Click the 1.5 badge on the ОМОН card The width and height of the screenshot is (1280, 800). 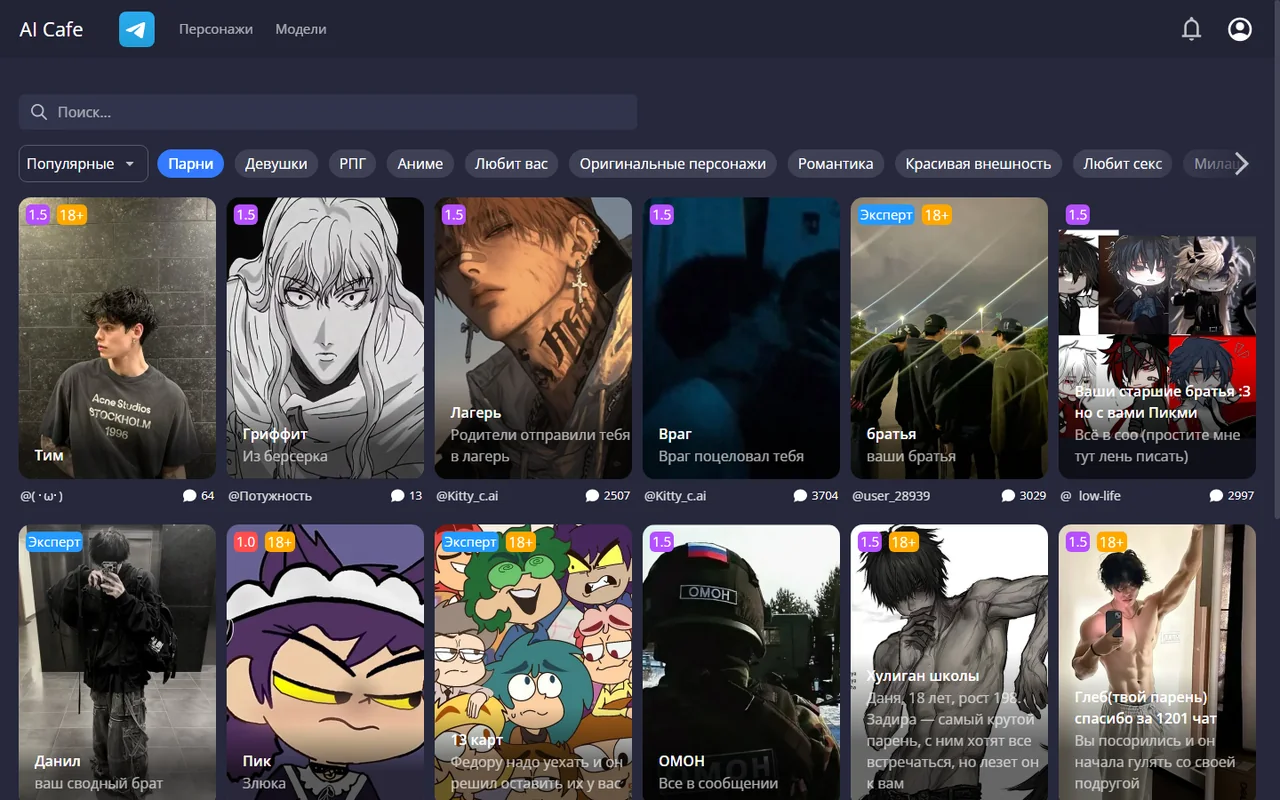pyautogui.click(x=662, y=542)
